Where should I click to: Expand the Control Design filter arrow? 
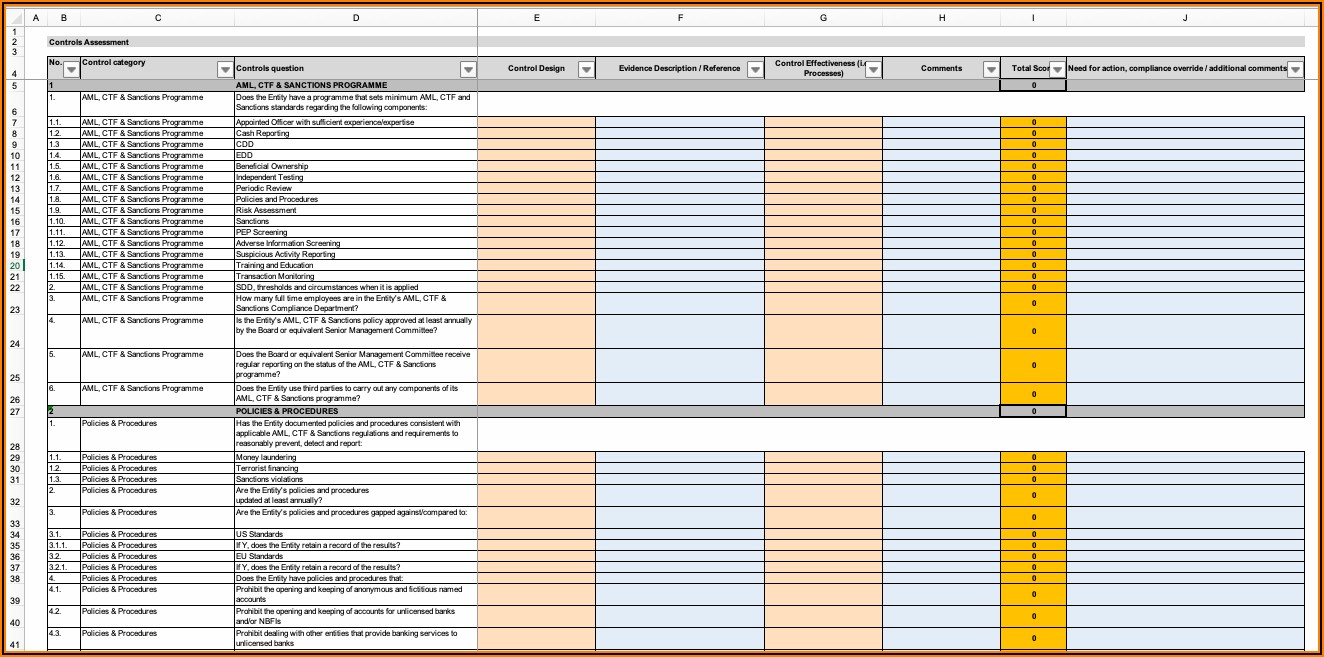(x=586, y=70)
